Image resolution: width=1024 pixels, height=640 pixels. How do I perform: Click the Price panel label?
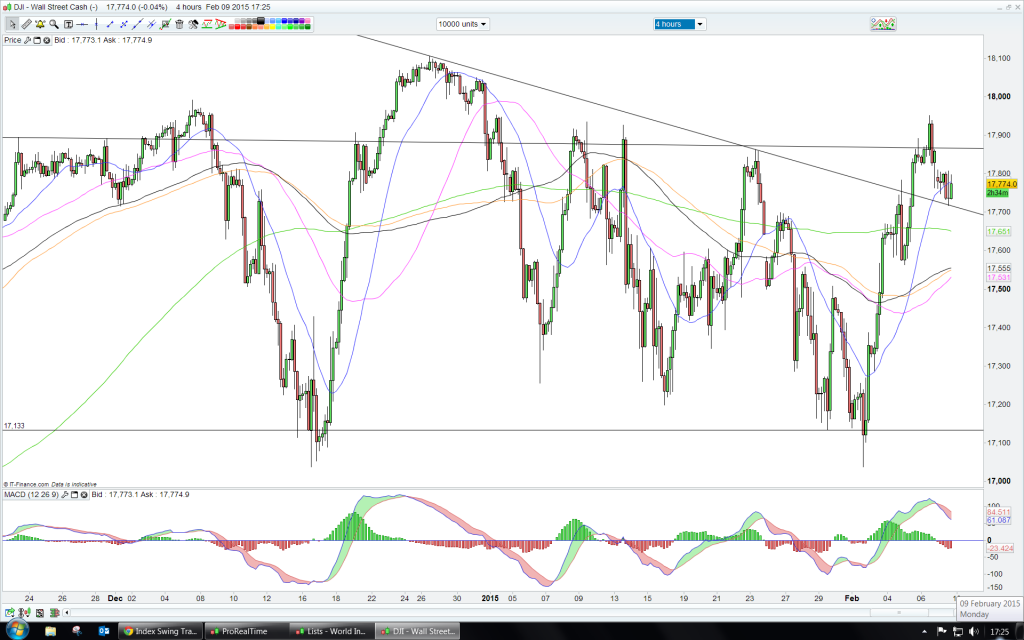[12, 40]
